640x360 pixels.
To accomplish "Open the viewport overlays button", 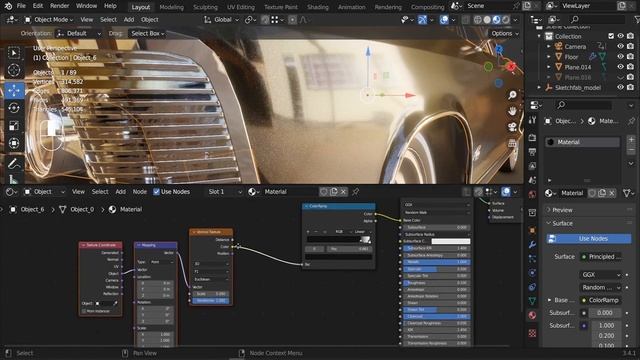I will point(444,20).
